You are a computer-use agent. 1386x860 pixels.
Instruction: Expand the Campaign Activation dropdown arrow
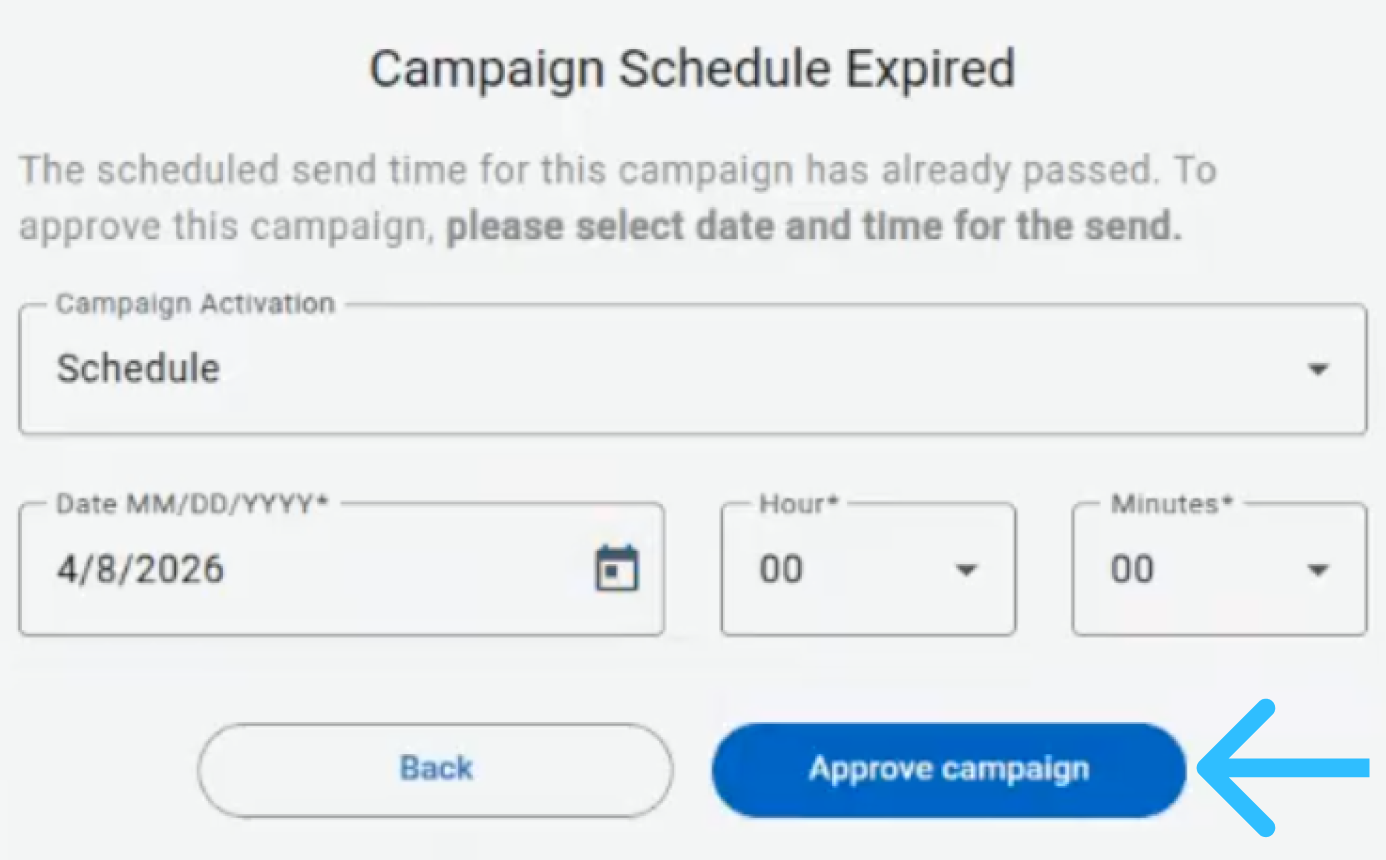(1318, 369)
